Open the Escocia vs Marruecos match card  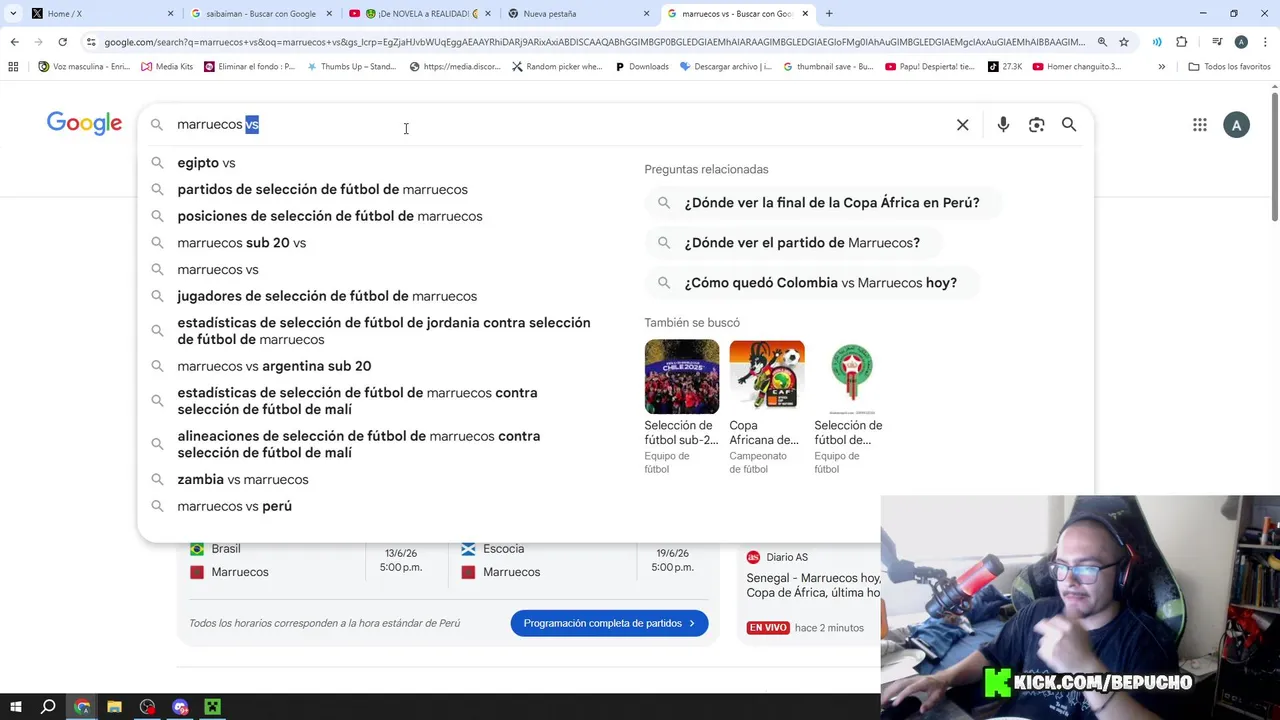[583, 560]
